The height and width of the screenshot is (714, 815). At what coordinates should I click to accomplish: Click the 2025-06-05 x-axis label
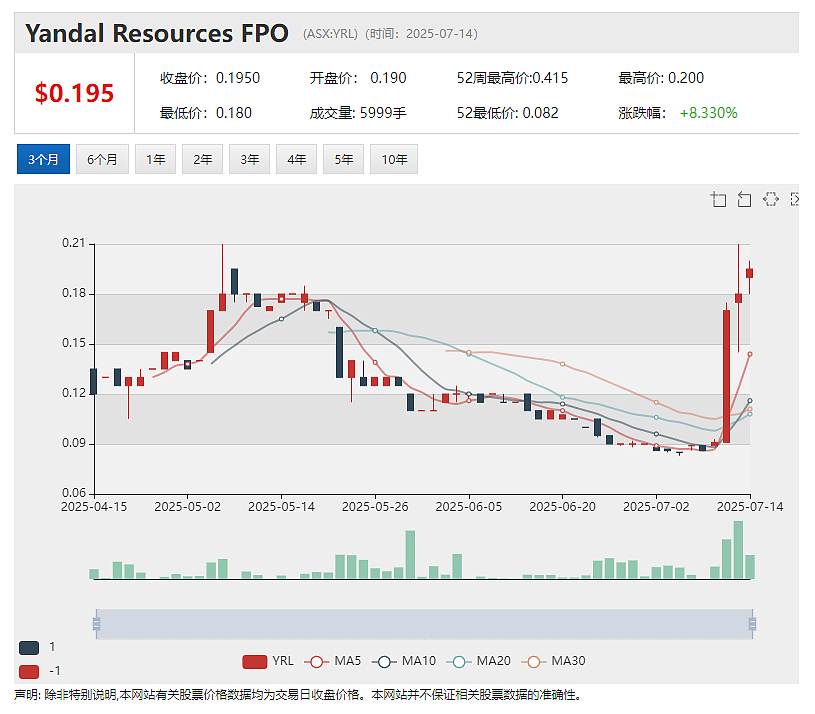coord(469,507)
